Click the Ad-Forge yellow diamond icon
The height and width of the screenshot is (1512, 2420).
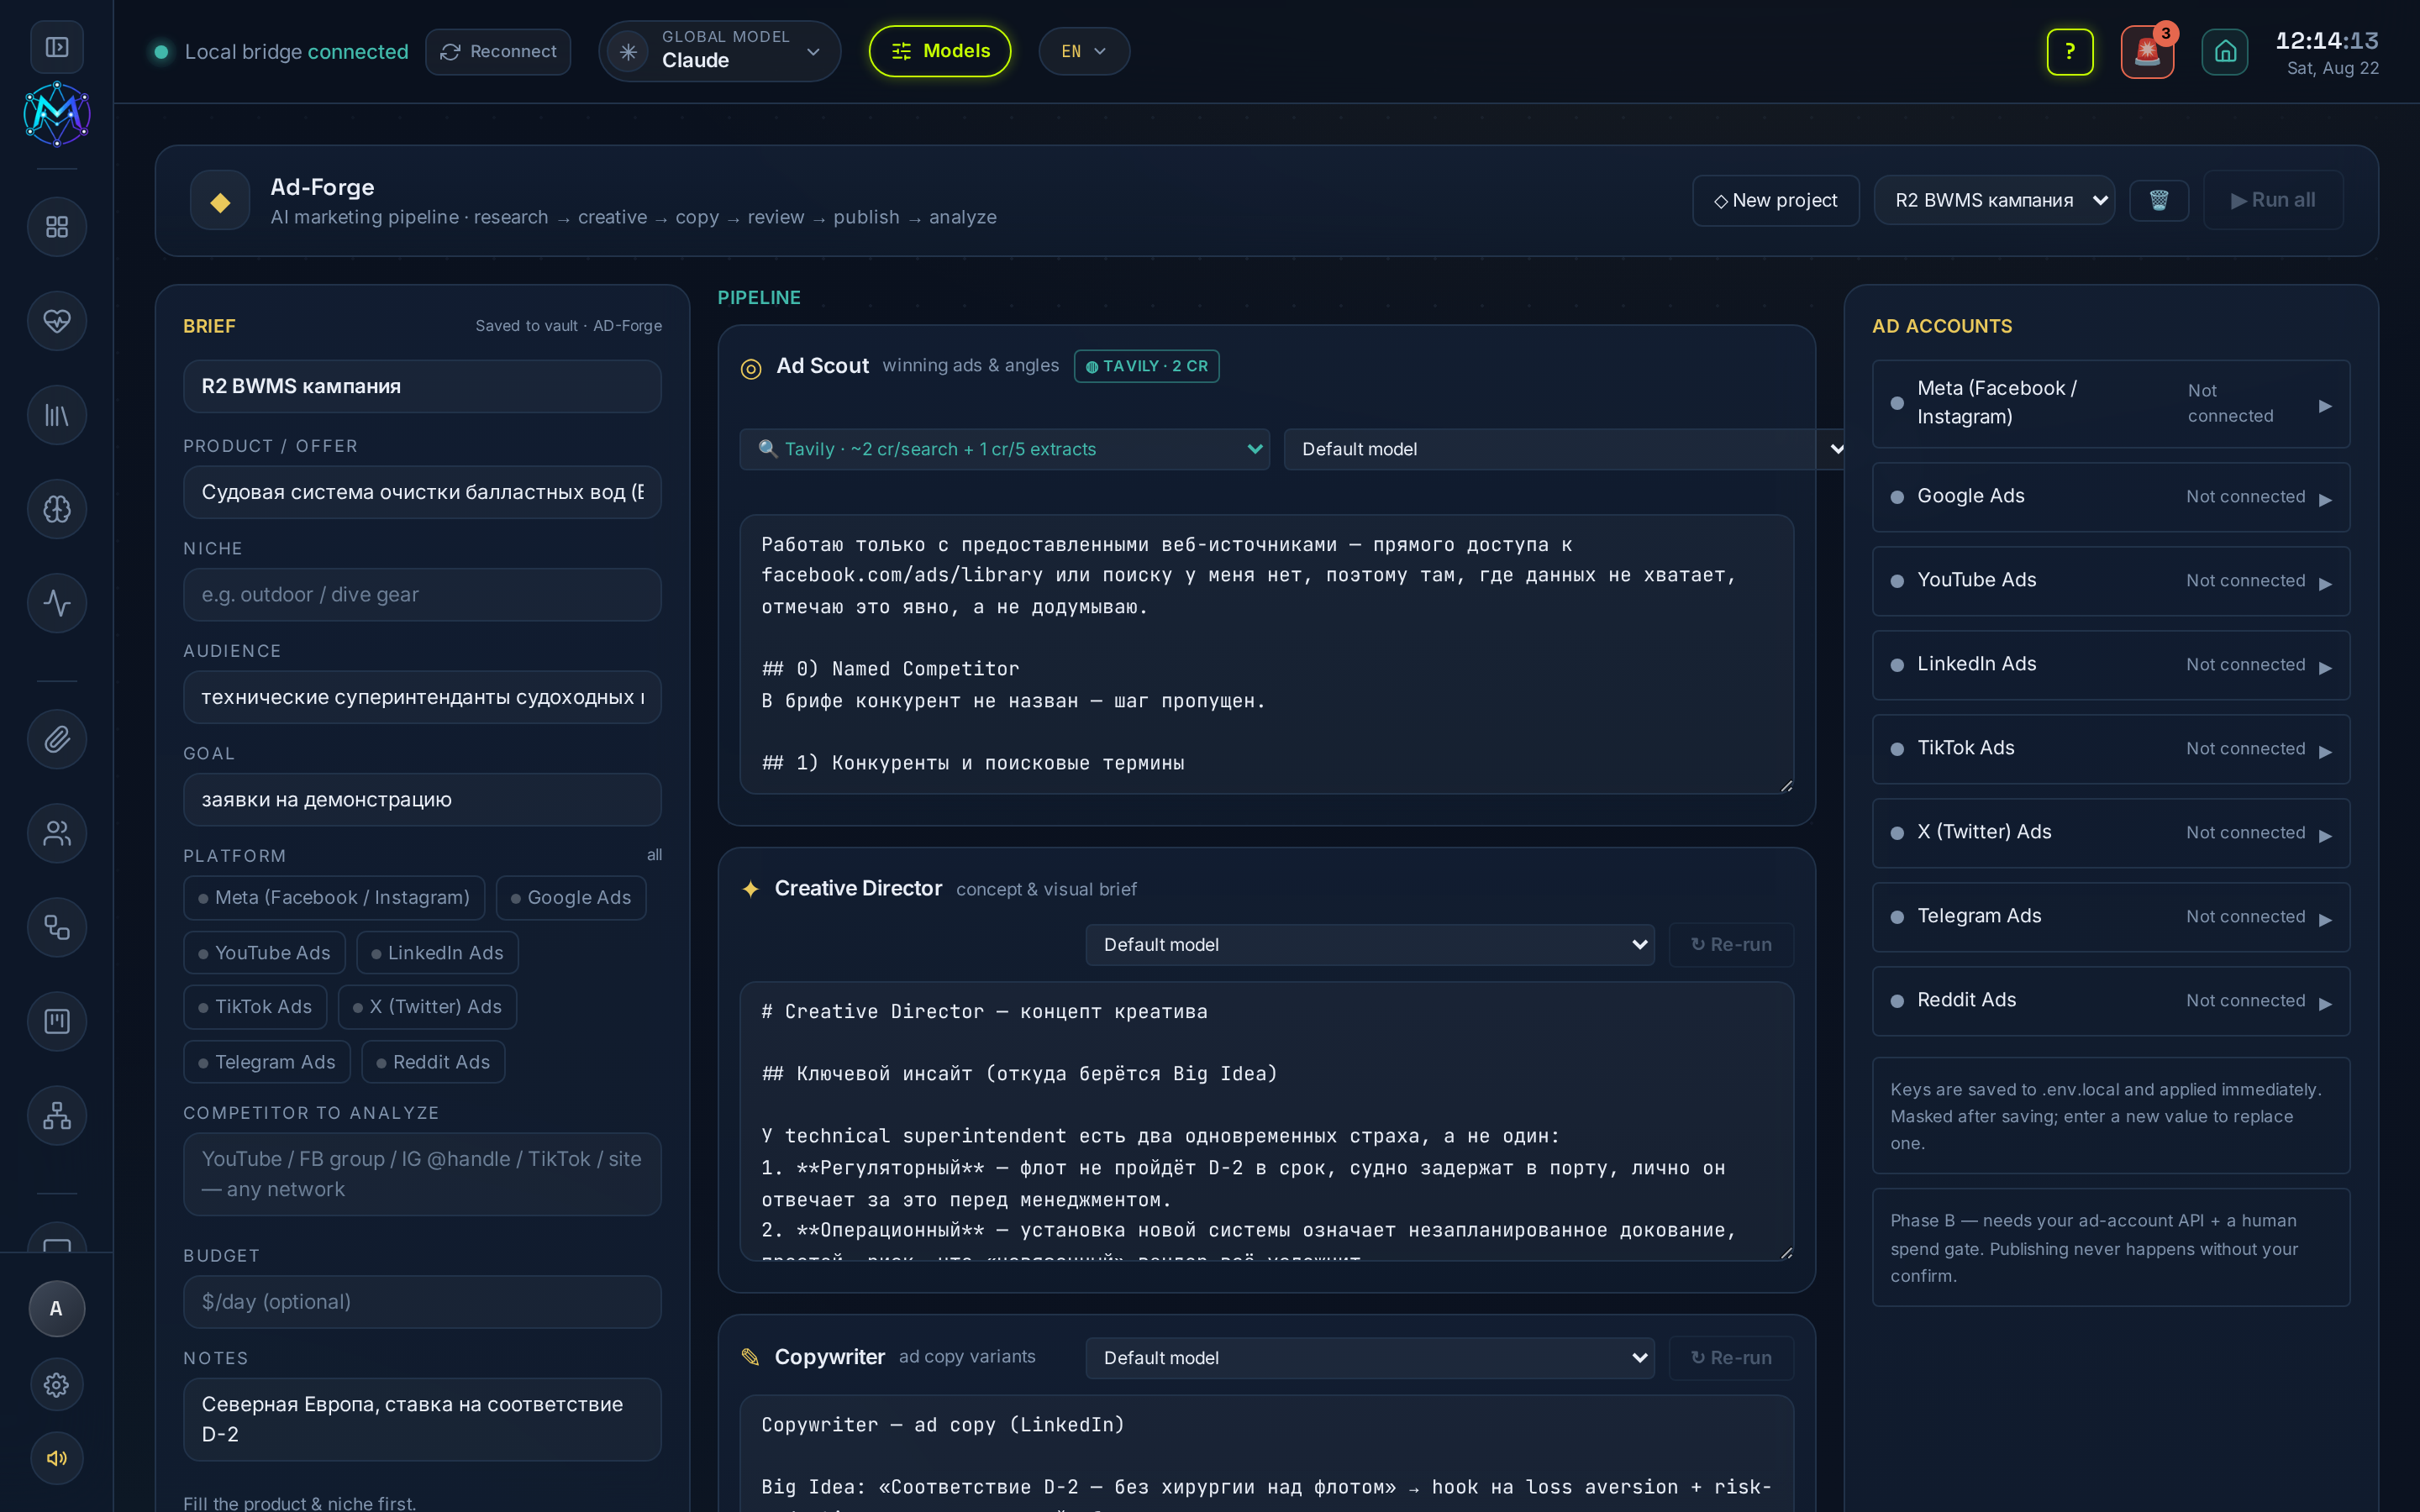pos(220,201)
